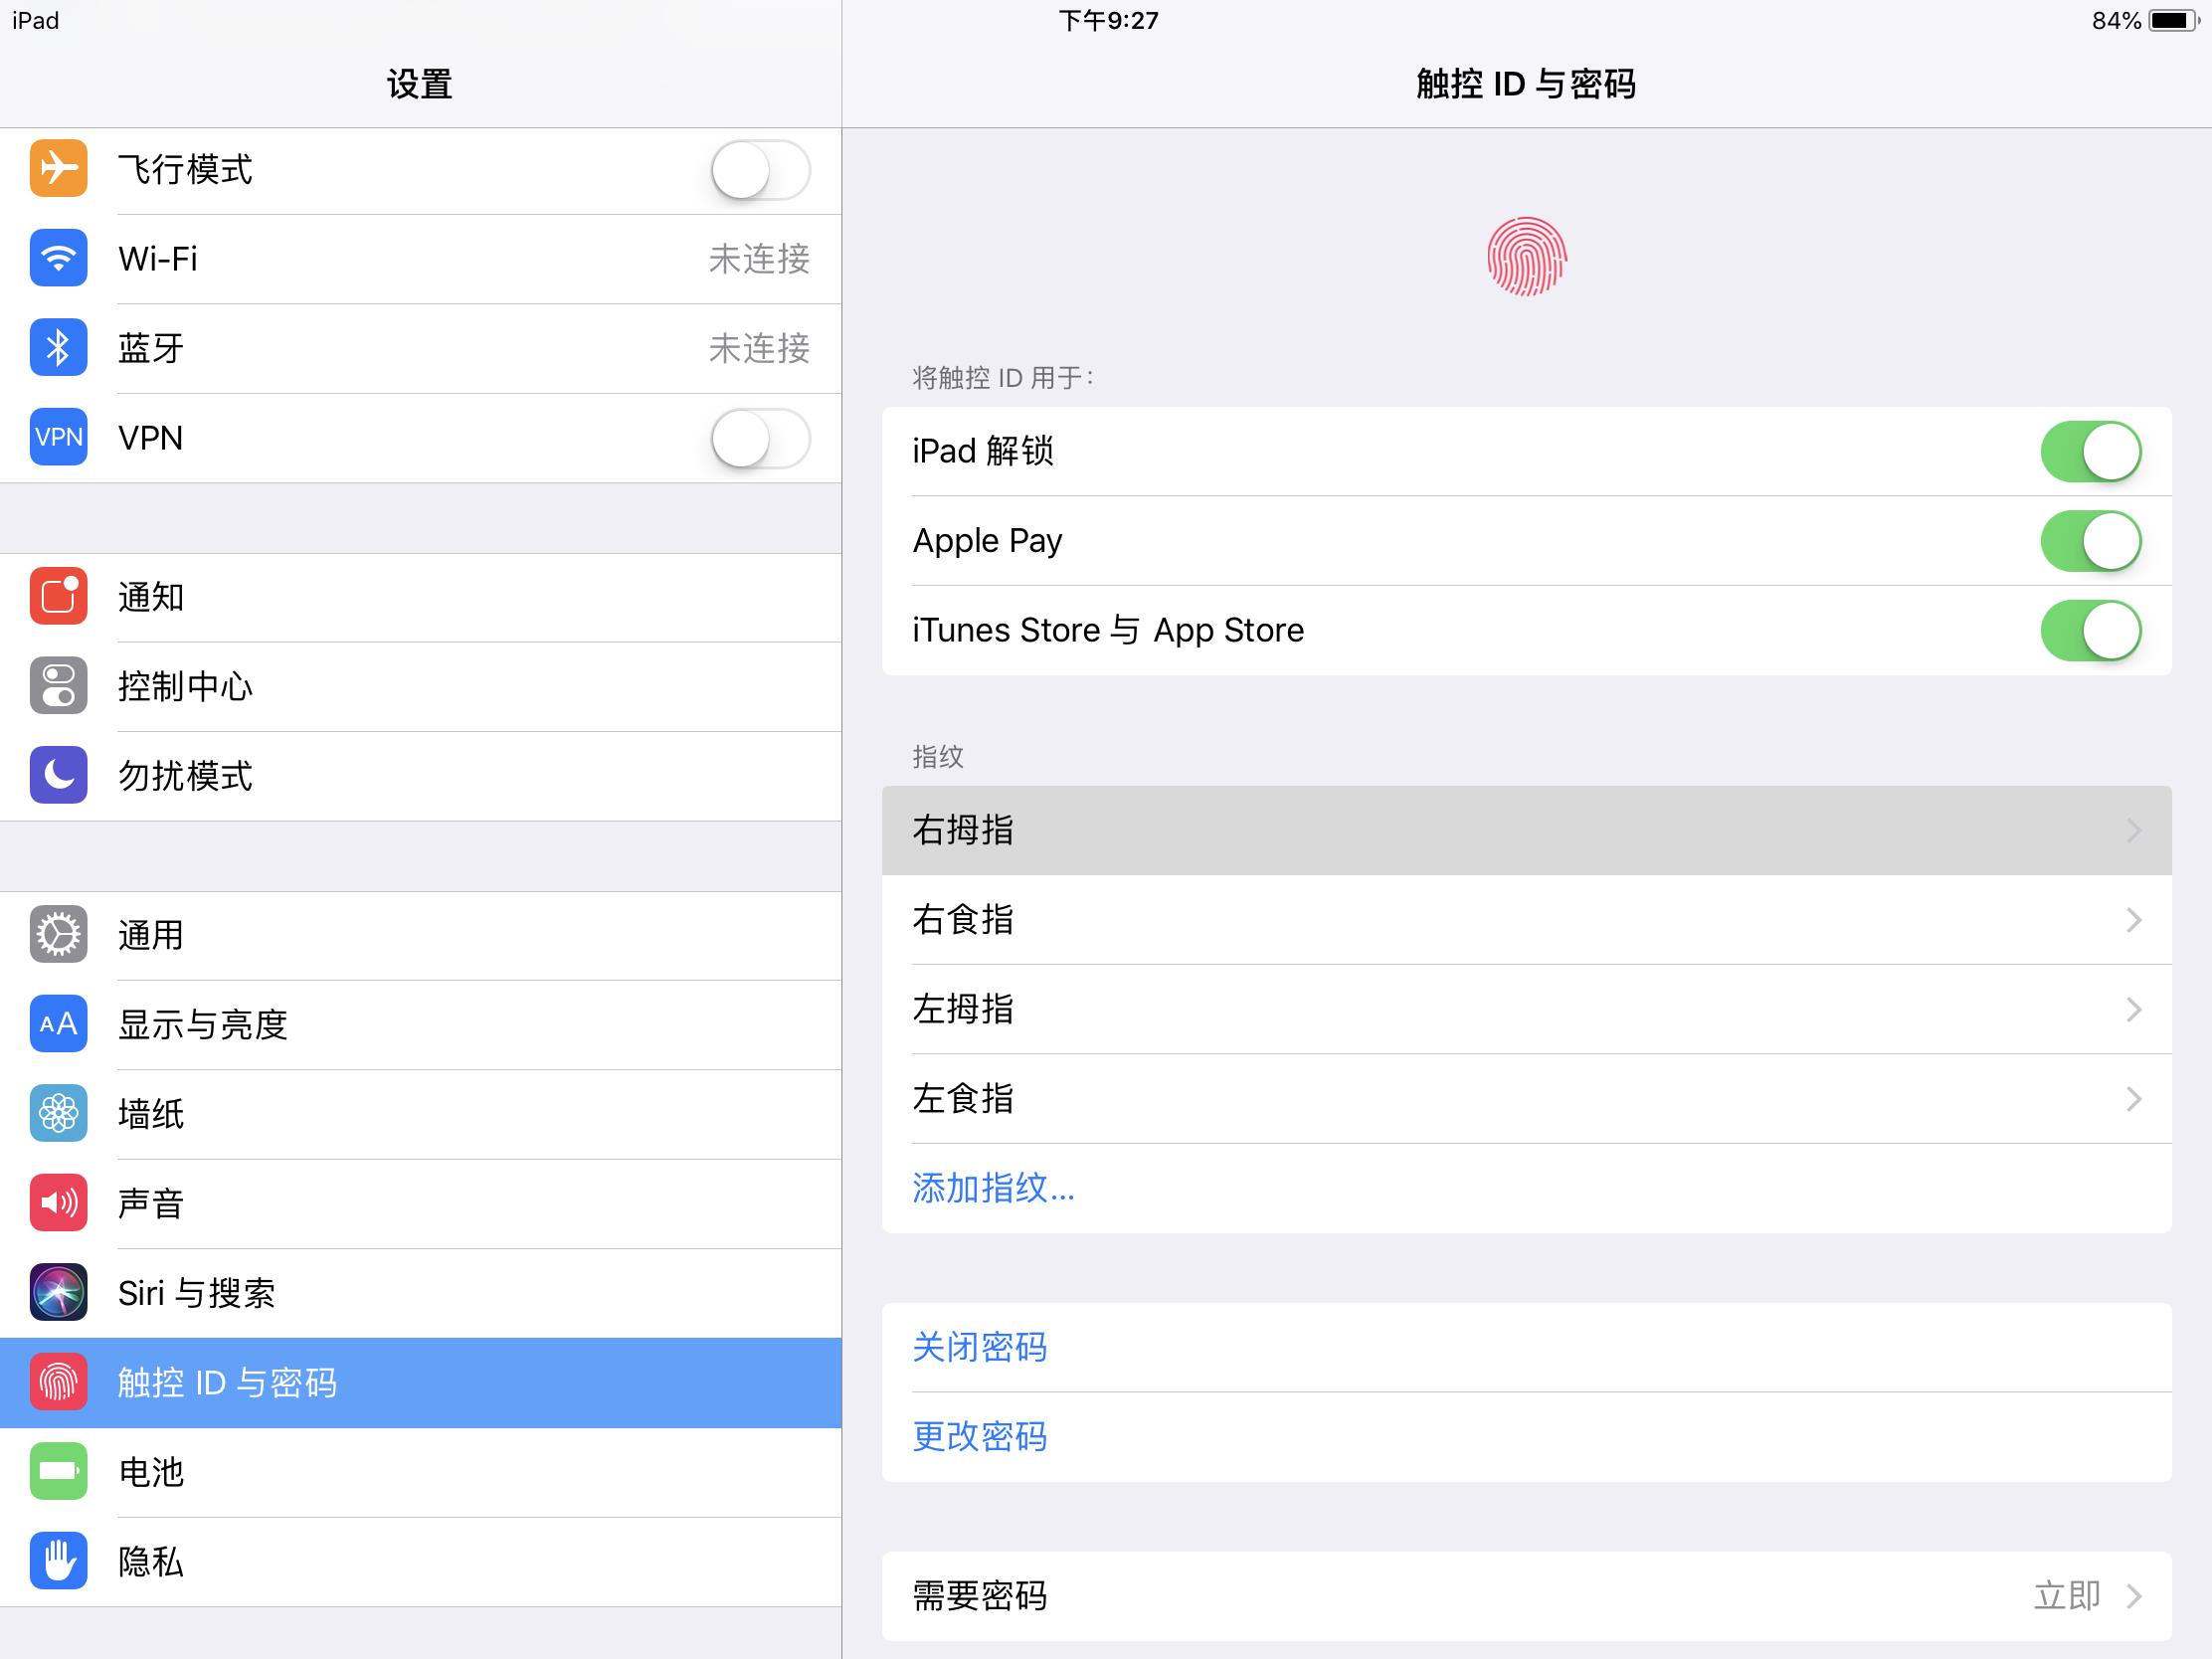Viewport: 2212px width, 1659px height.
Task: Tap the Wi-Fi icon in sidebar
Action: [x=58, y=258]
